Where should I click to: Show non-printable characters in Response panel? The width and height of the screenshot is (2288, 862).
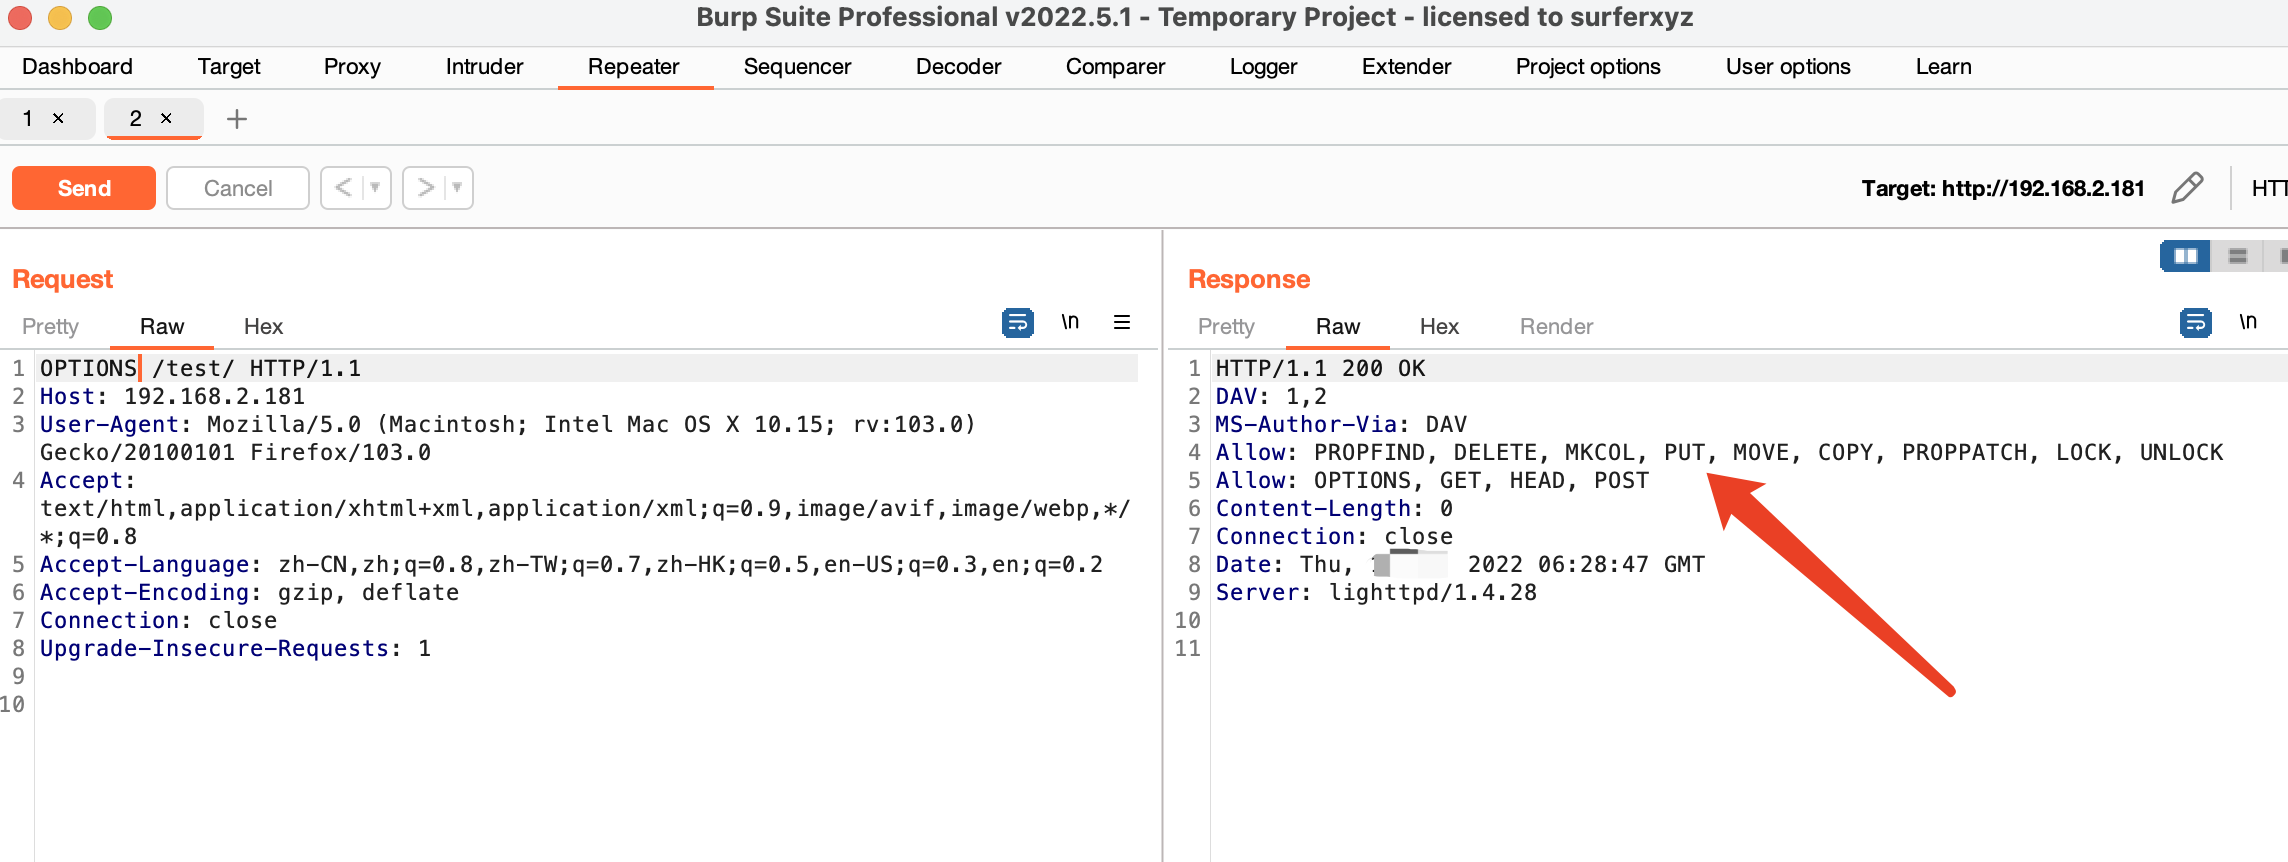(2248, 322)
